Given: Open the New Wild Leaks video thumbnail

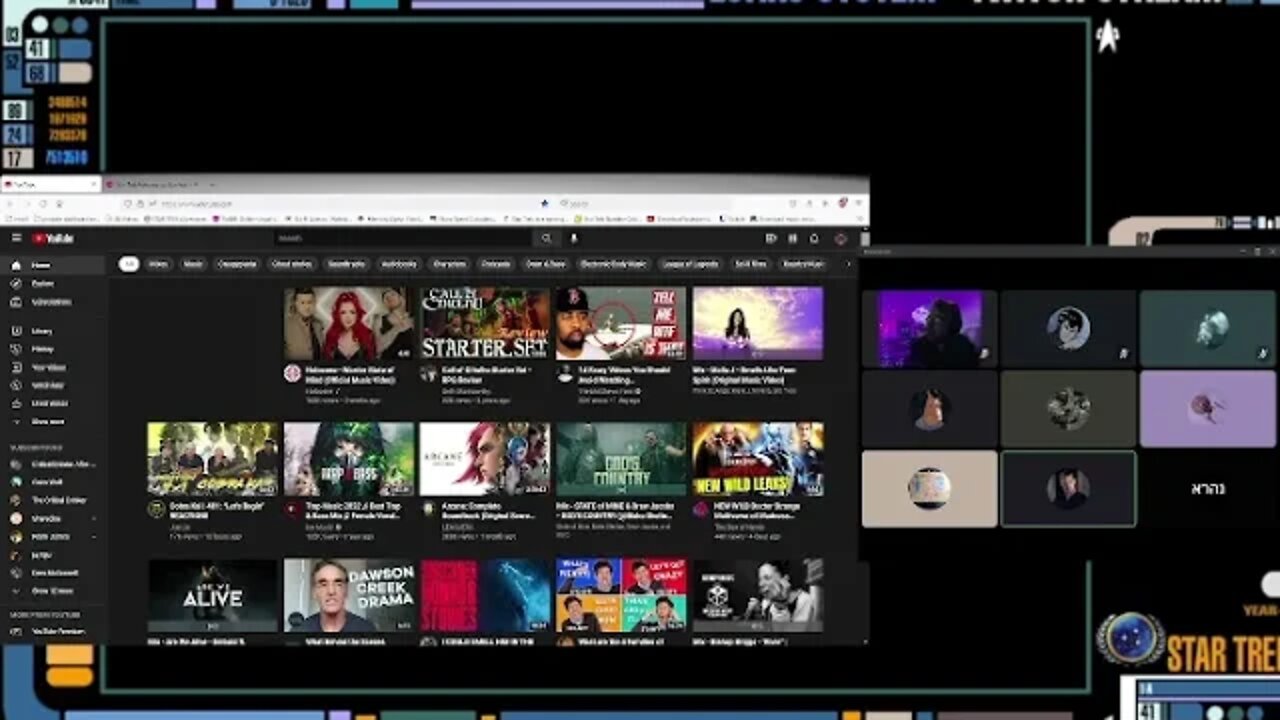Looking at the screenshot, I should click(758, 459).
